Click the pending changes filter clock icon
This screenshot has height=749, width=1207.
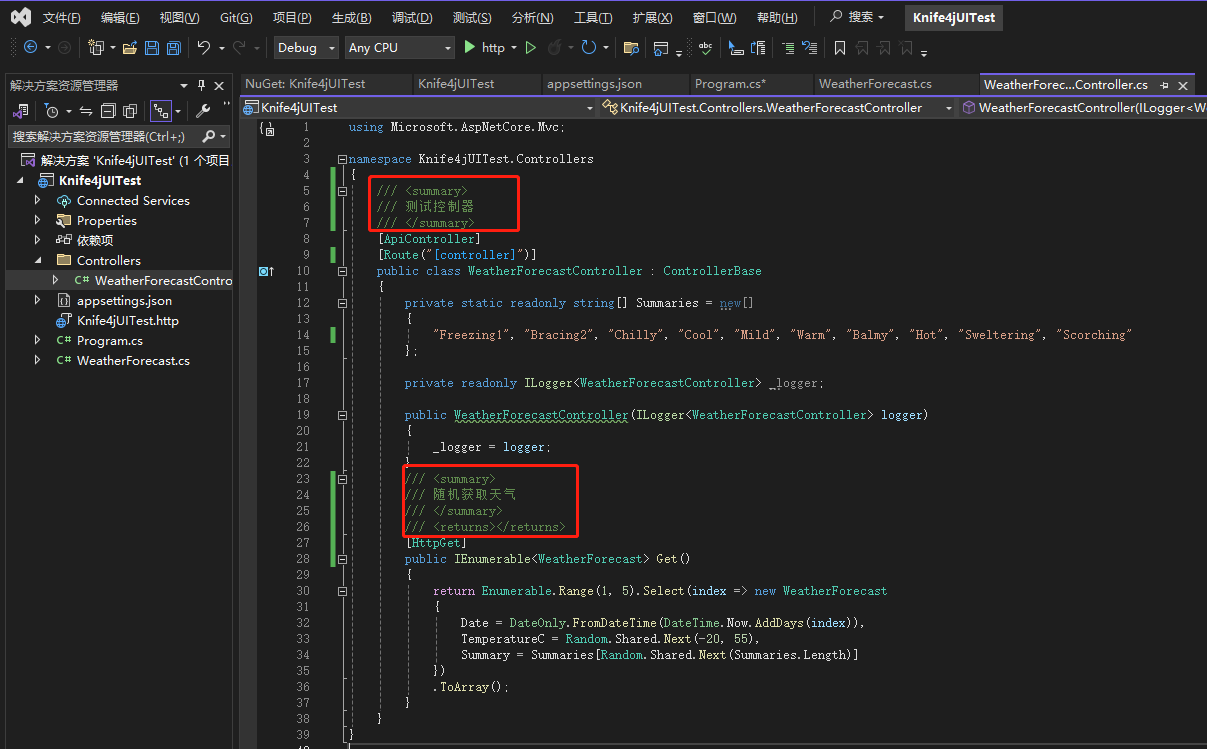coord(52,110)
